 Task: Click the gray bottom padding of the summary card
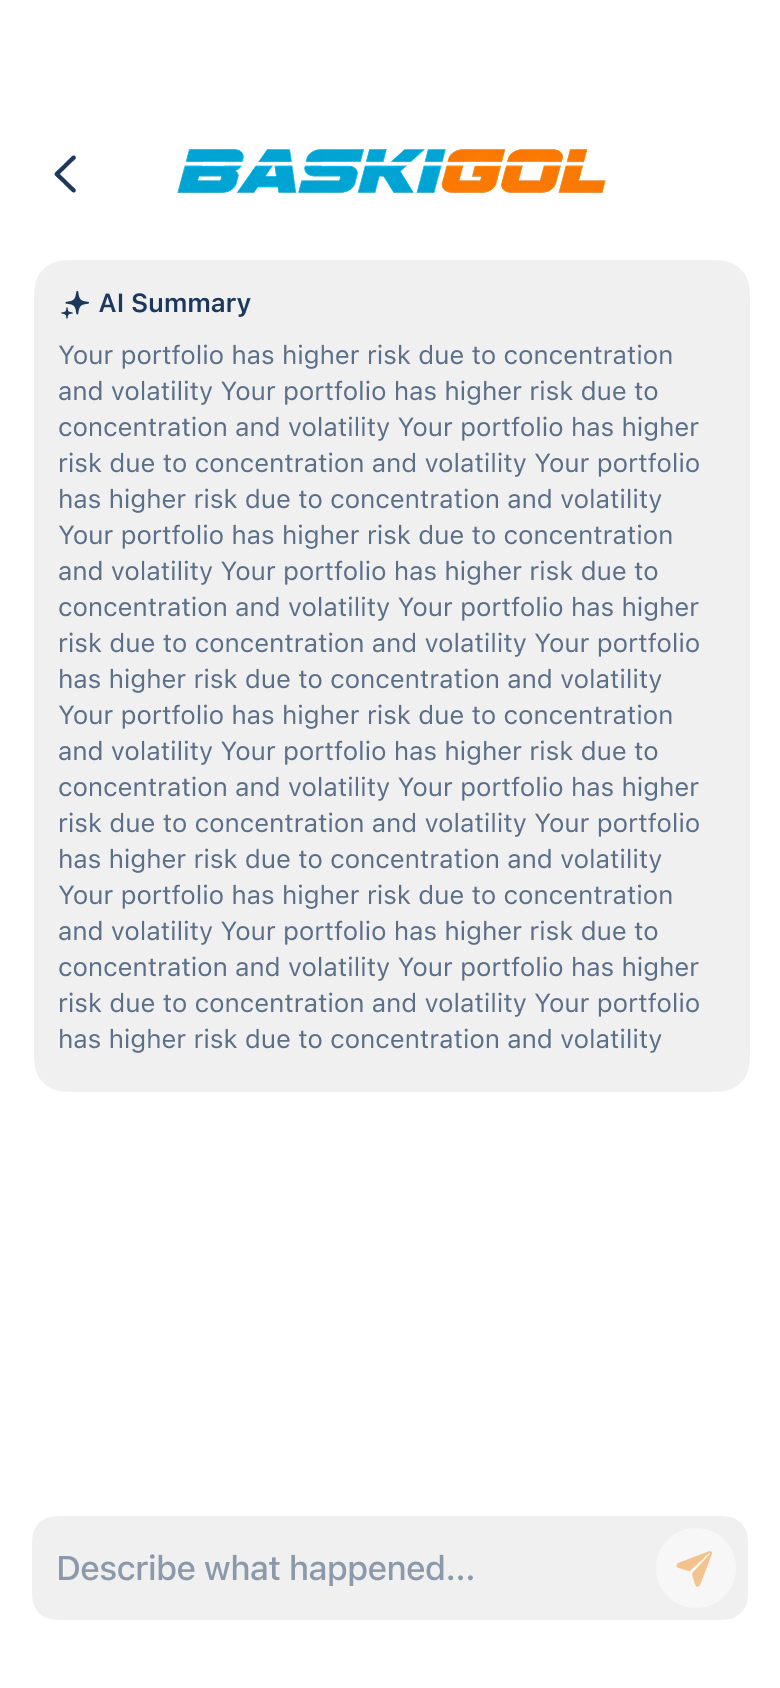pyautogui.click(x=391, y=1074)
